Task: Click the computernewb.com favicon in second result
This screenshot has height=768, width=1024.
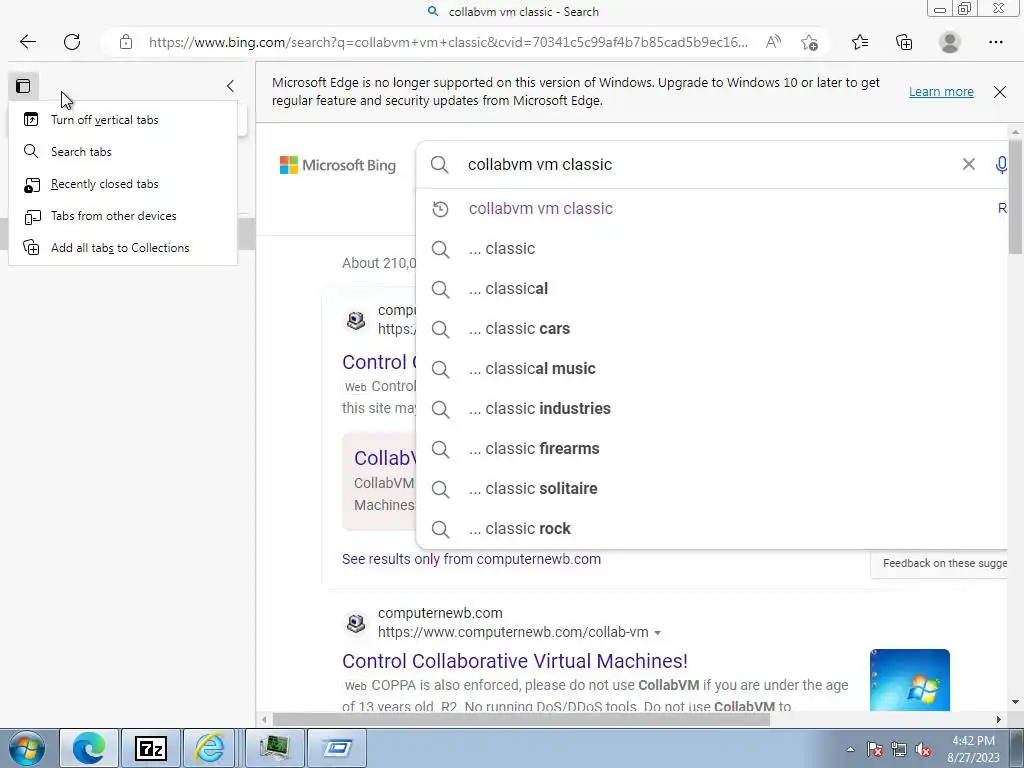Action: click(x=356, y=623)
